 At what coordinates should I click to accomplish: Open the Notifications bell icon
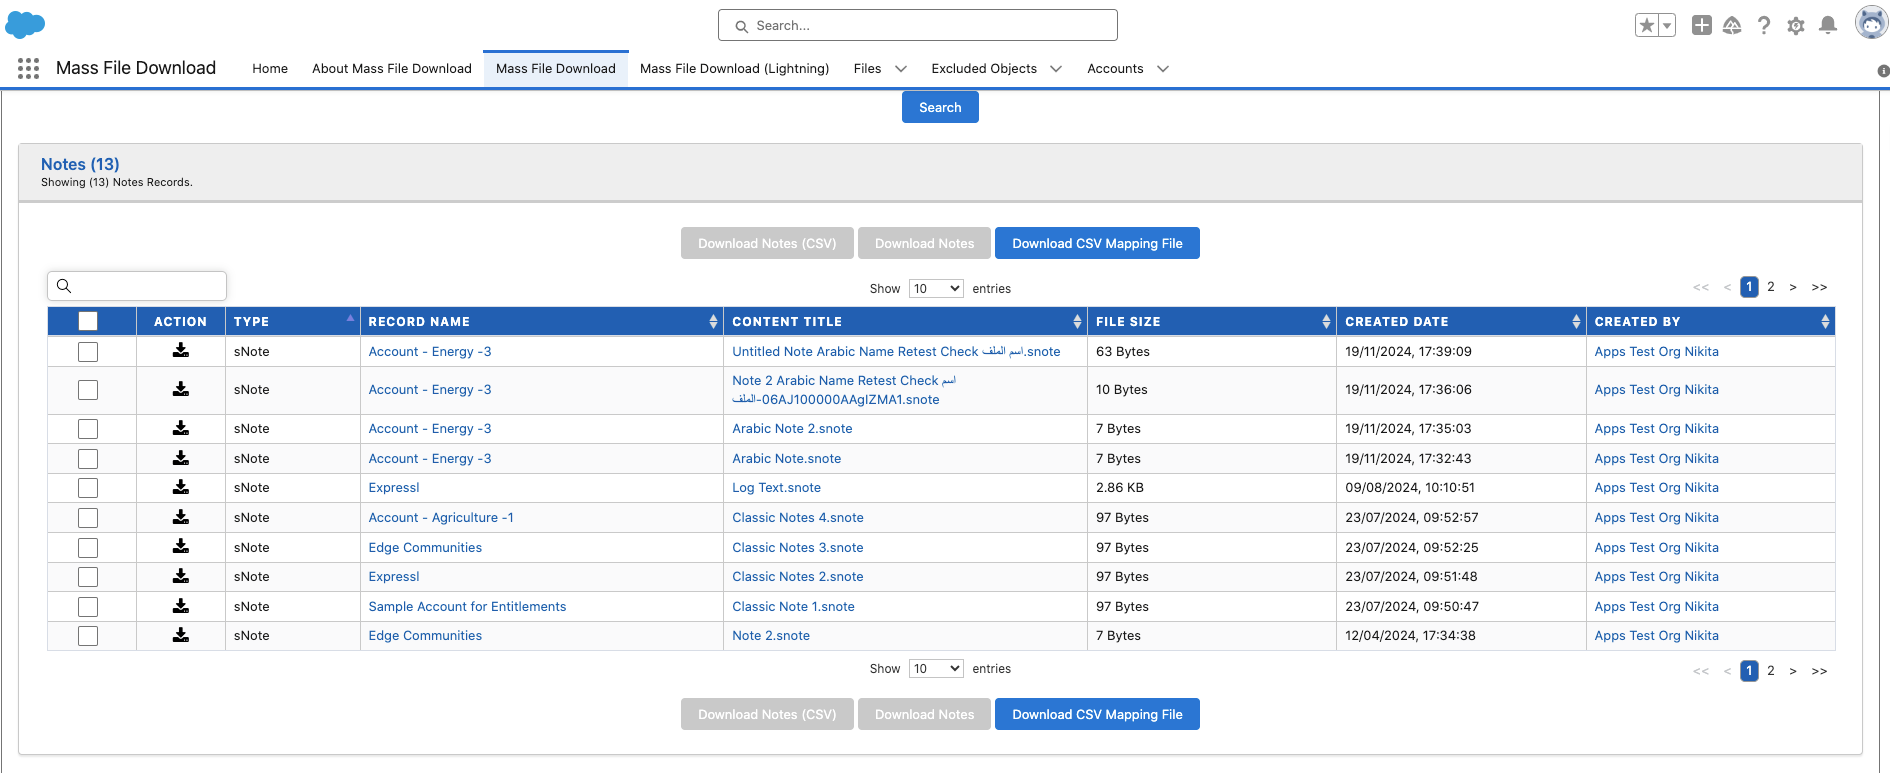1828,25
